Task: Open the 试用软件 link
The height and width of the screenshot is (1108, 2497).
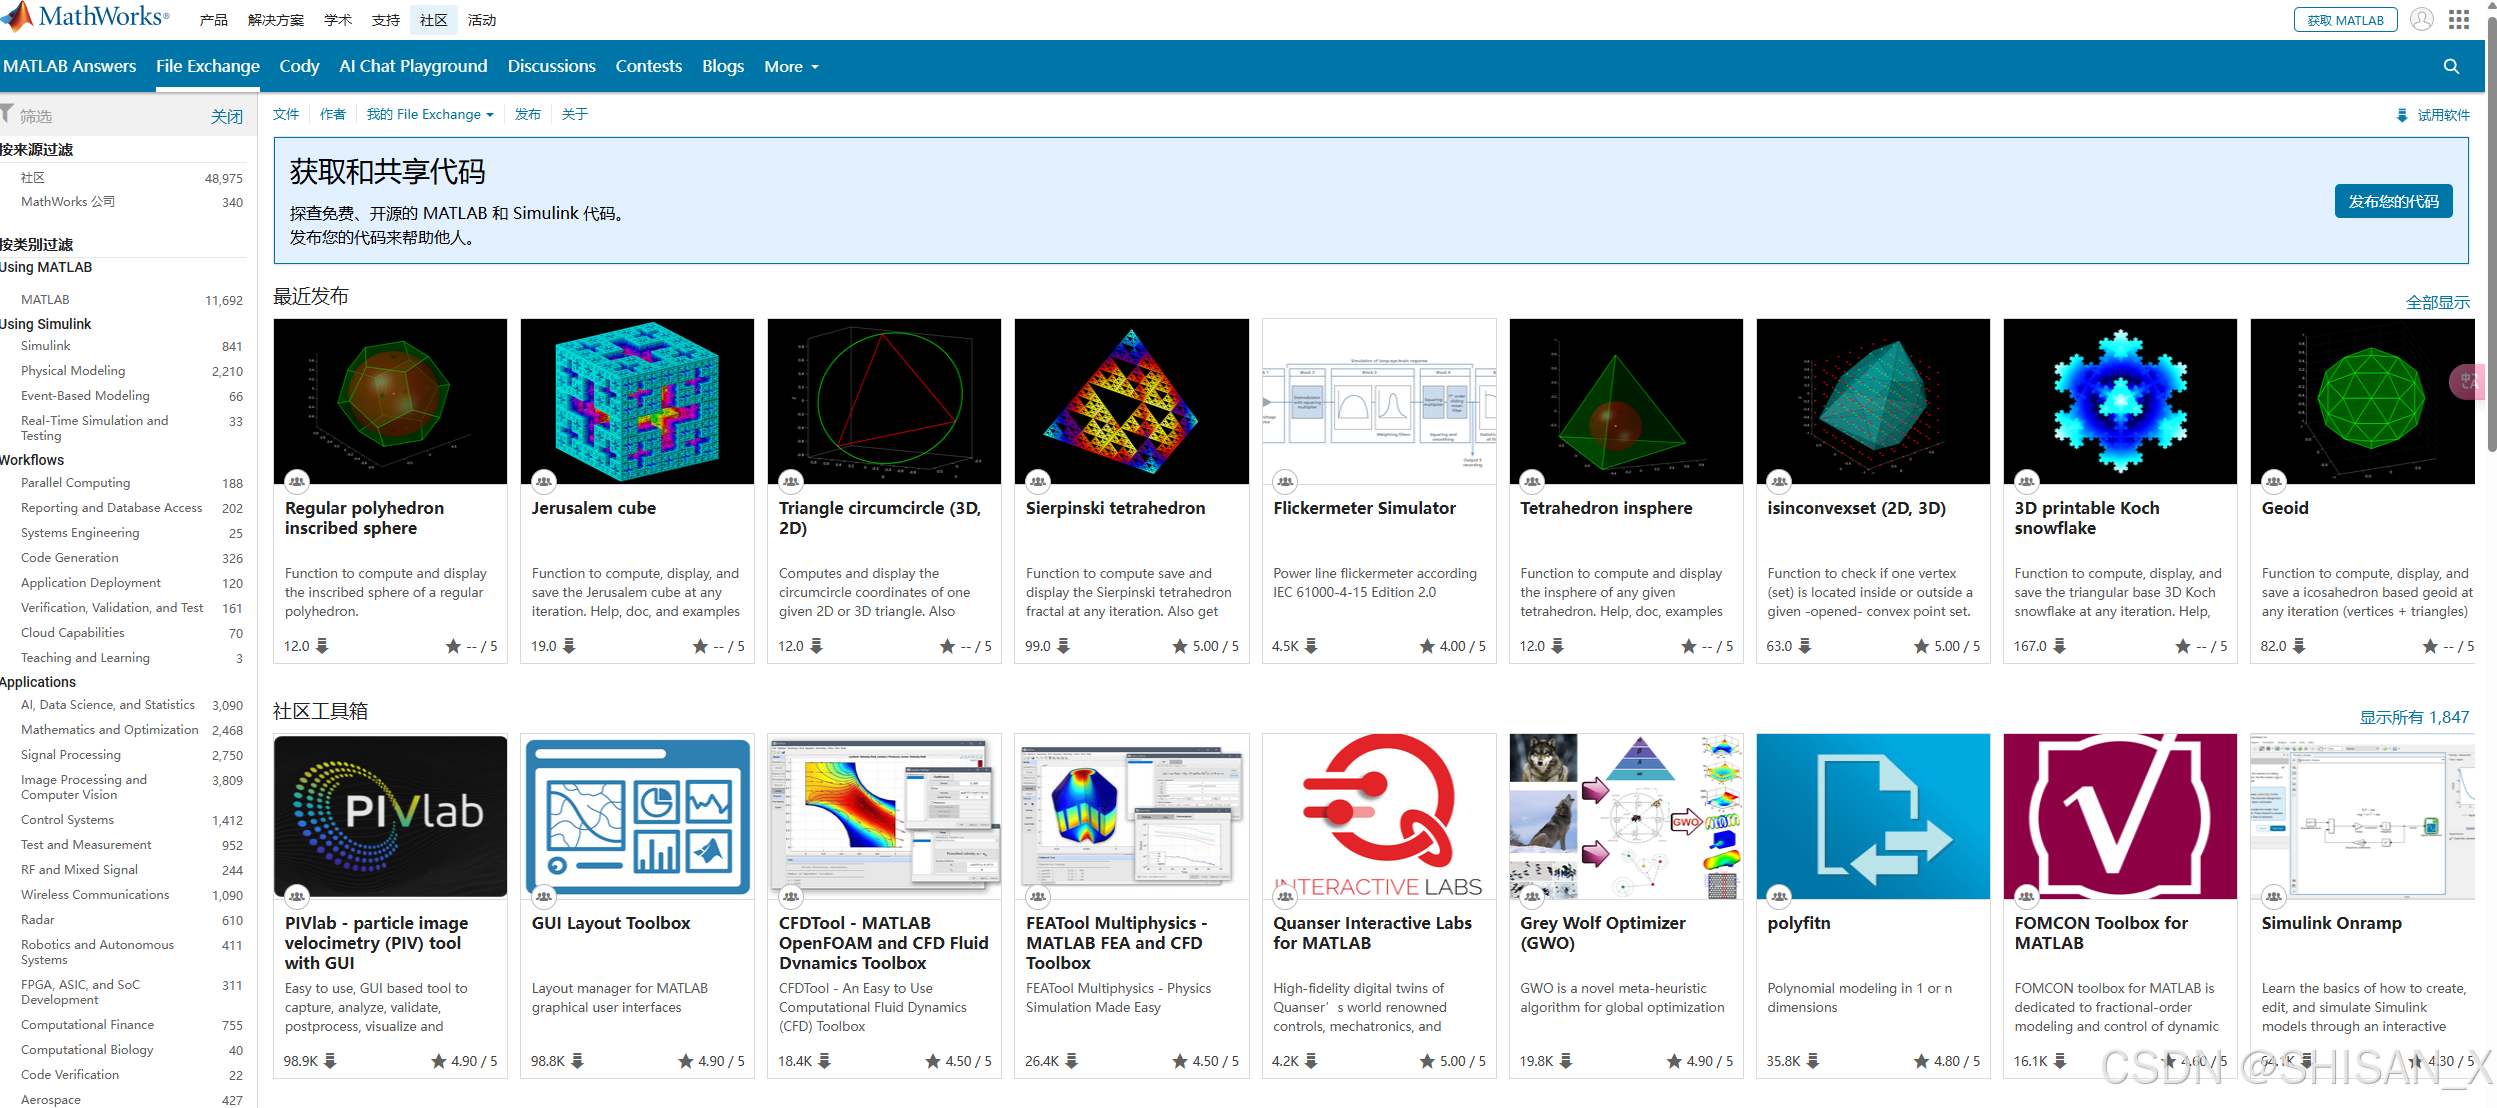Action: point(2443,115)
